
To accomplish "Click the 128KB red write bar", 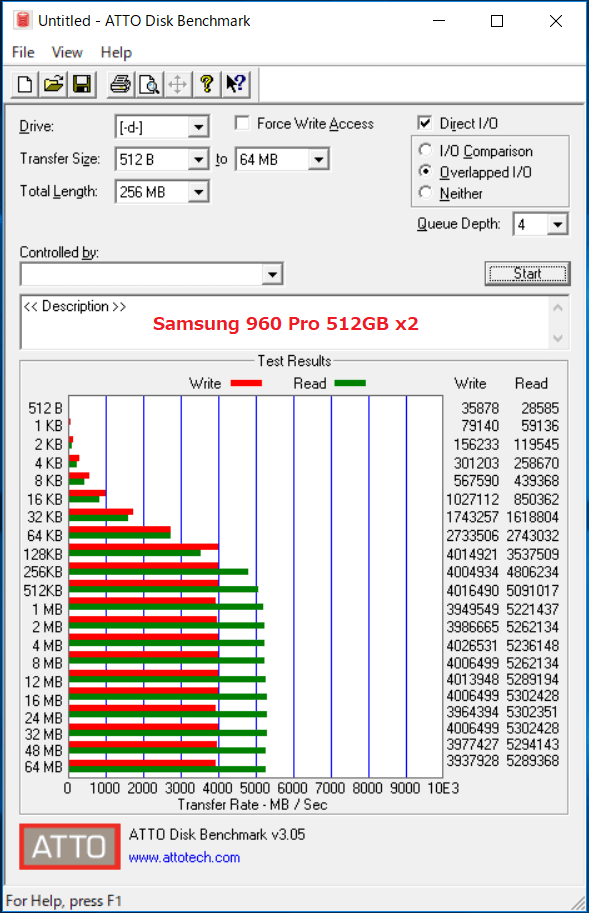I will (144, 547).
